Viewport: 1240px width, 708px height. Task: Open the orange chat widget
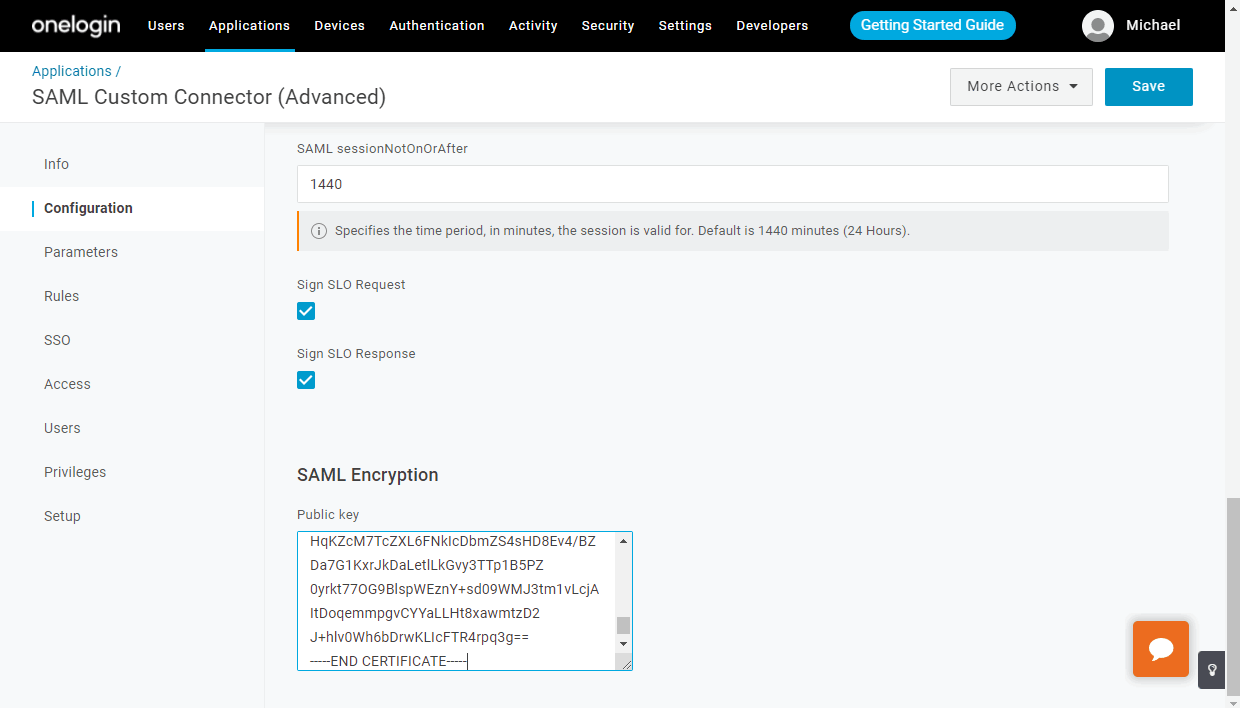click(1160, 649)
